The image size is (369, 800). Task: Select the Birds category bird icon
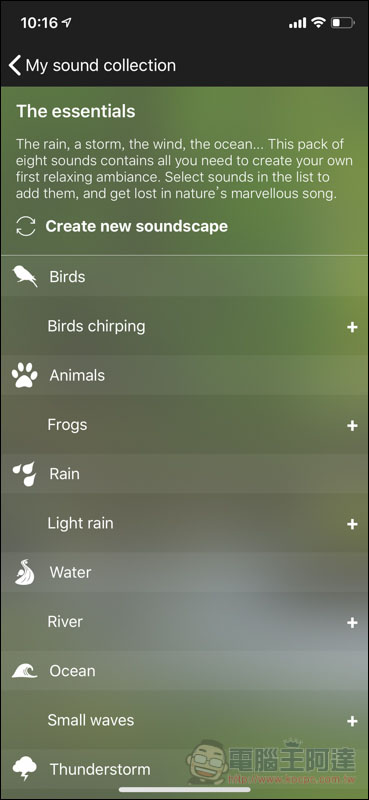[25, 276]
